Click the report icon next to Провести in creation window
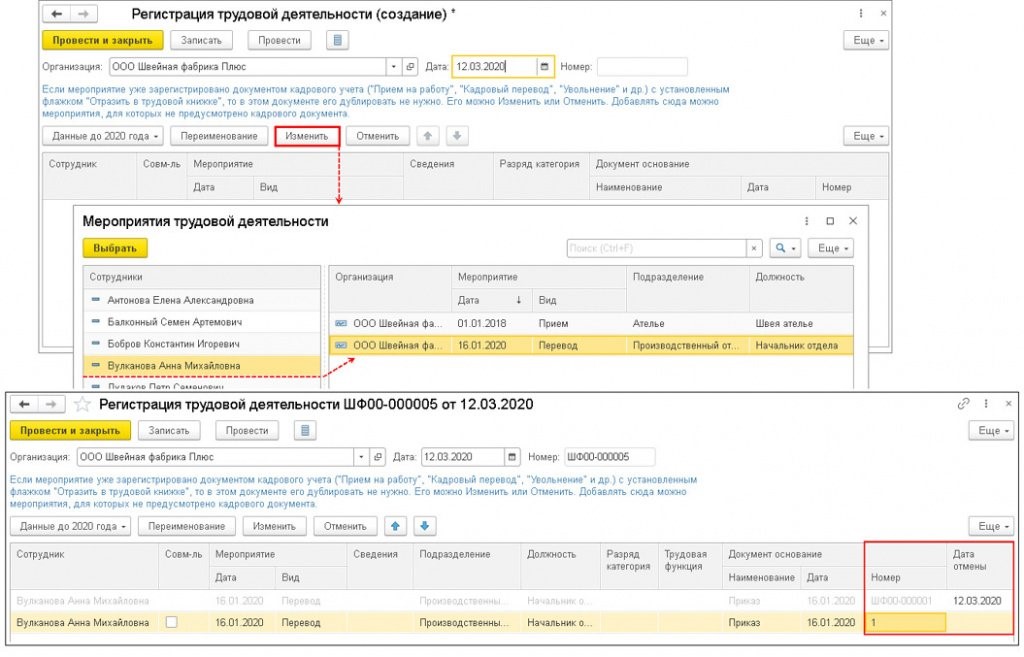 coord(339,40)
